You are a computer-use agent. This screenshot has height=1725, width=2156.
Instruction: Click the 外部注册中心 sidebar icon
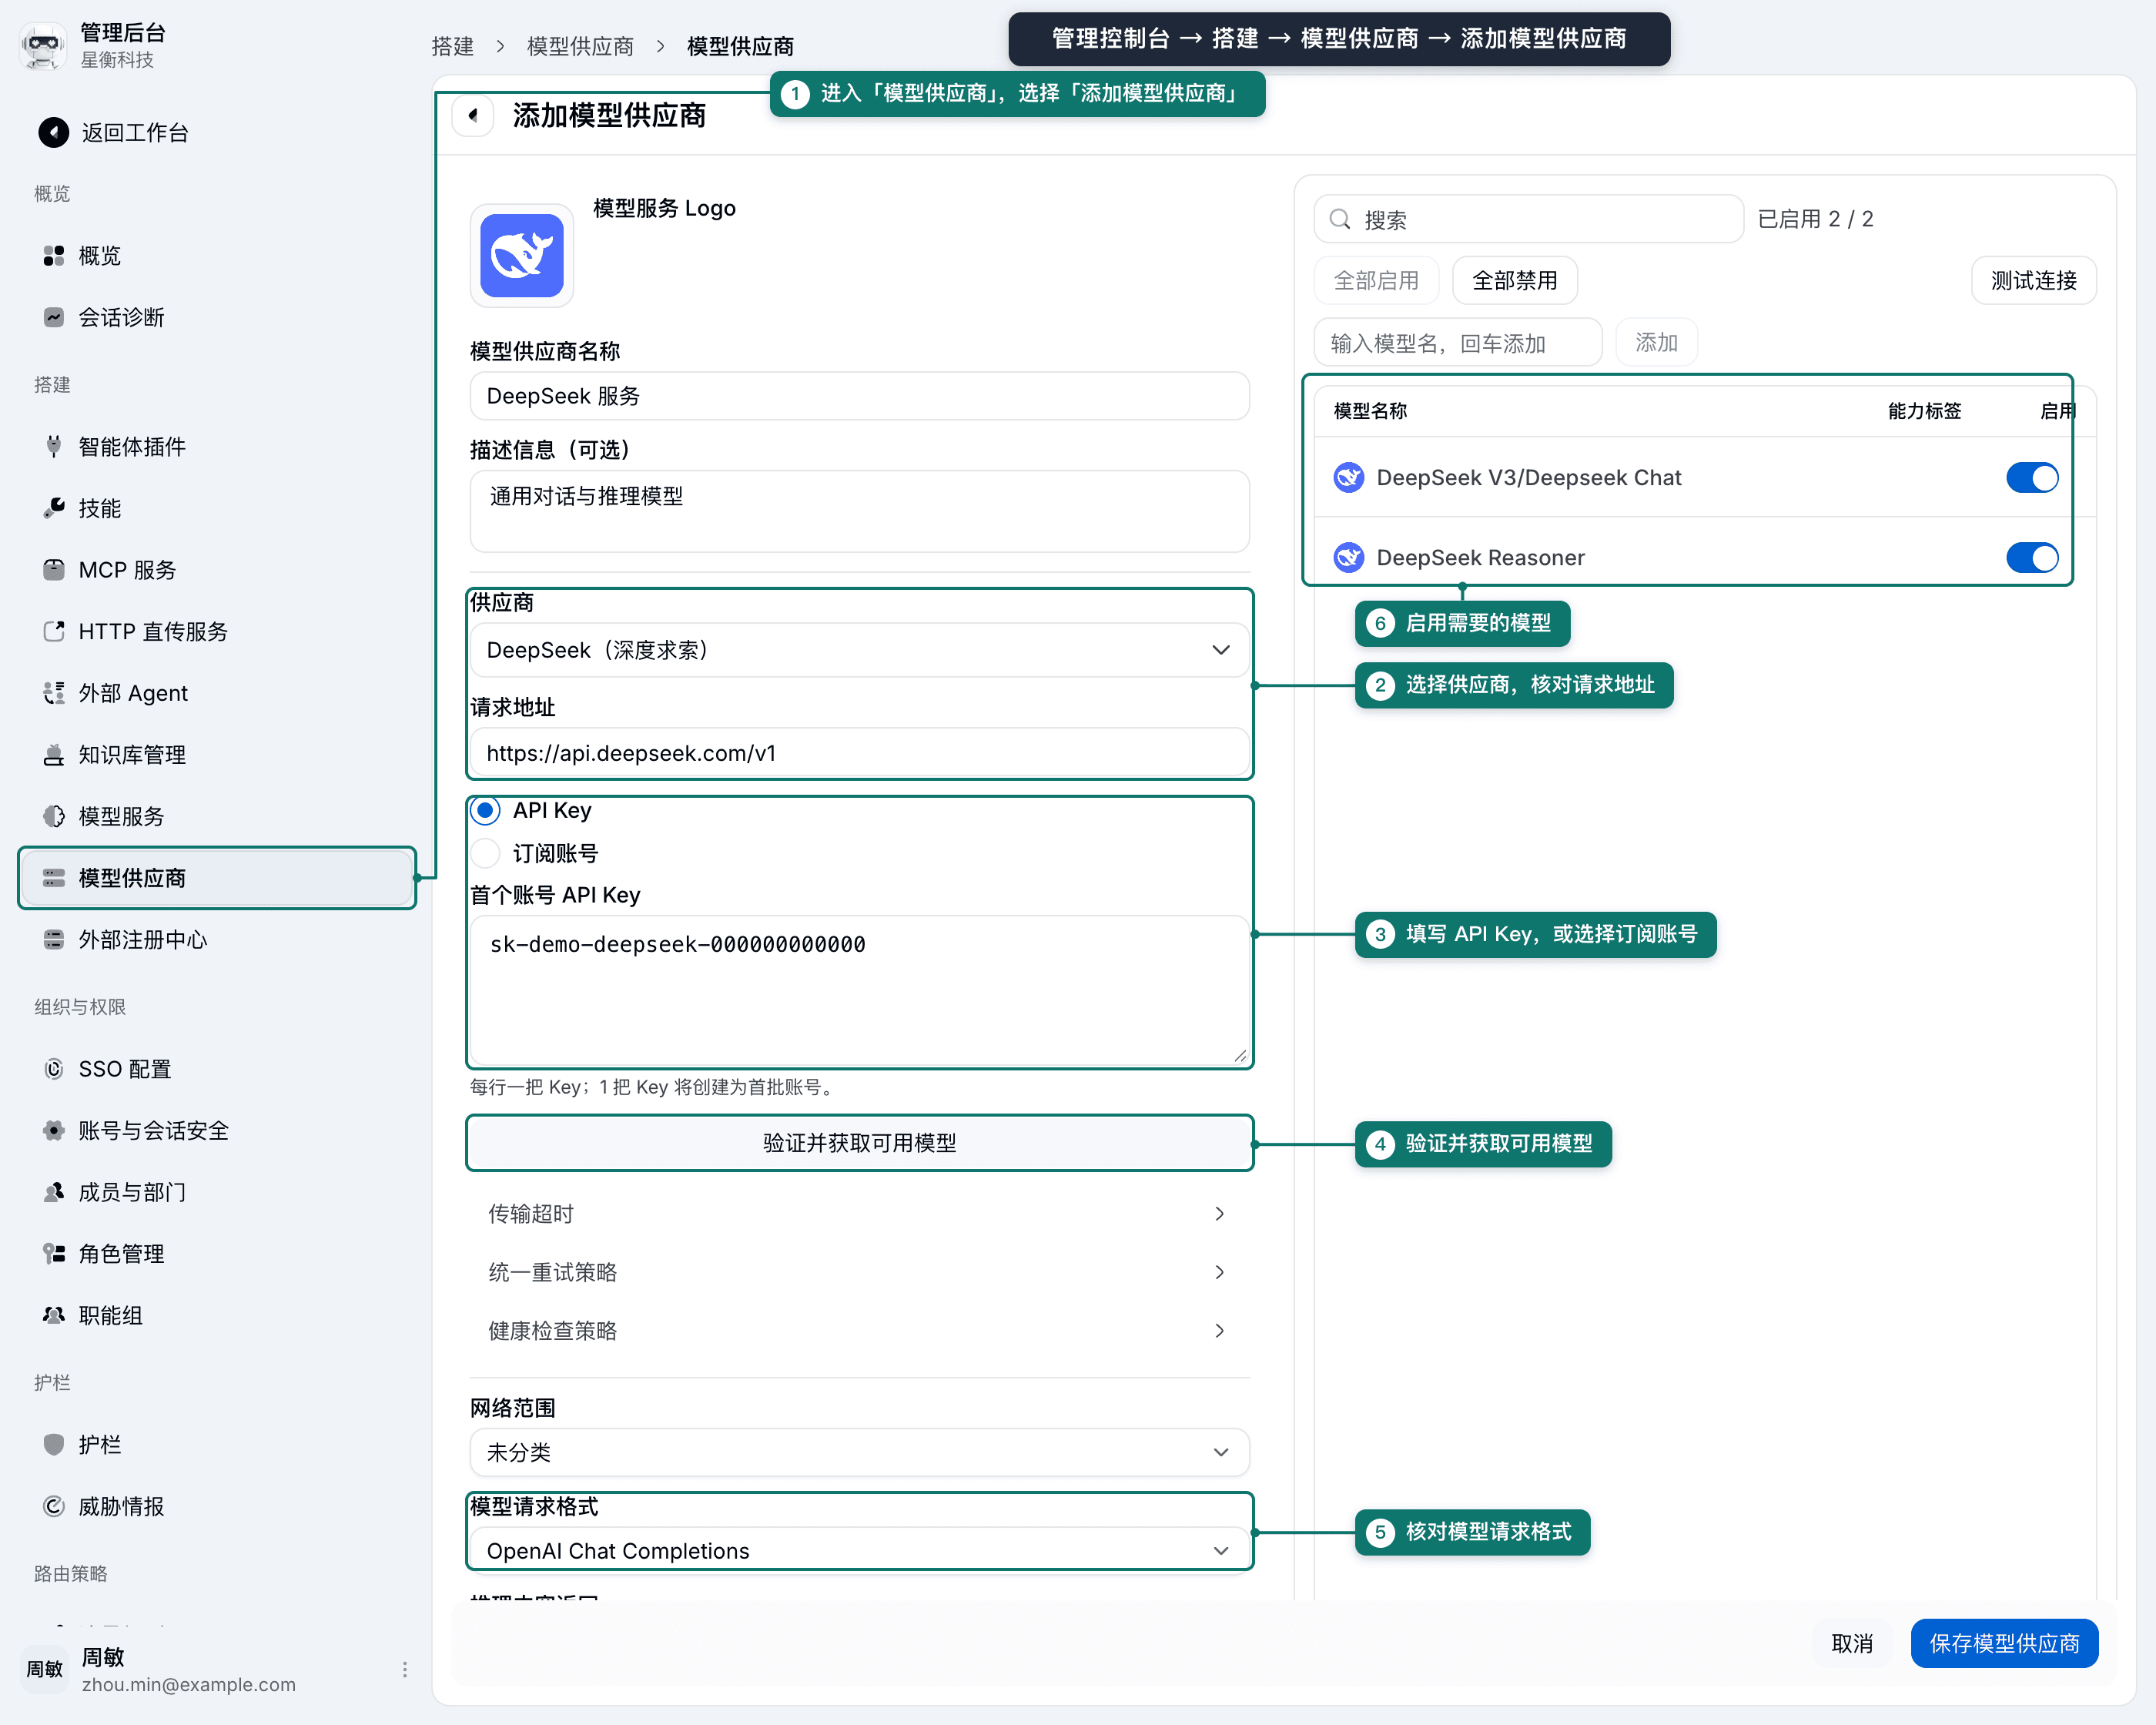[x=54, y=939]
